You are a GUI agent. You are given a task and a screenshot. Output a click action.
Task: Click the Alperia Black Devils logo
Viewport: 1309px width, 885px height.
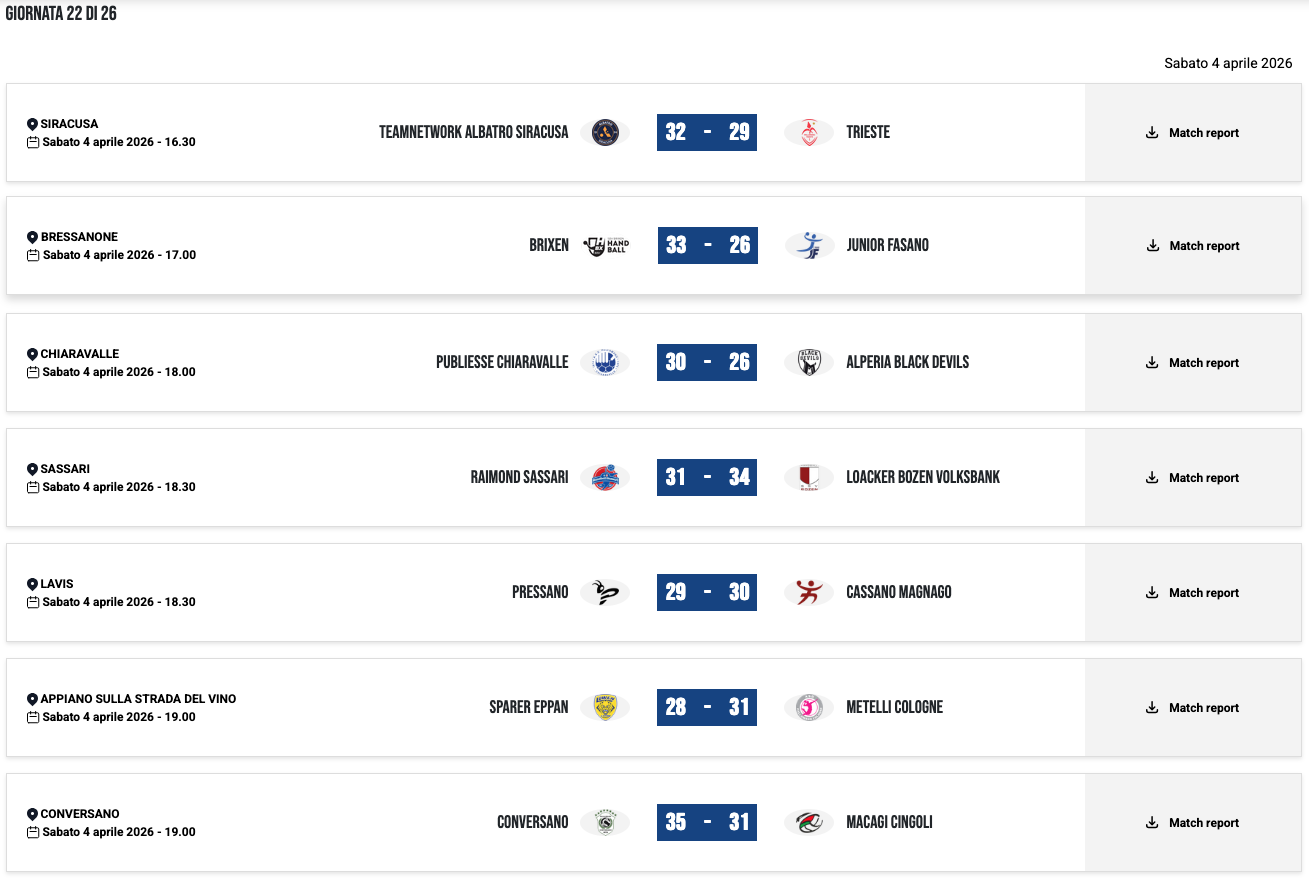click(809, 362)
